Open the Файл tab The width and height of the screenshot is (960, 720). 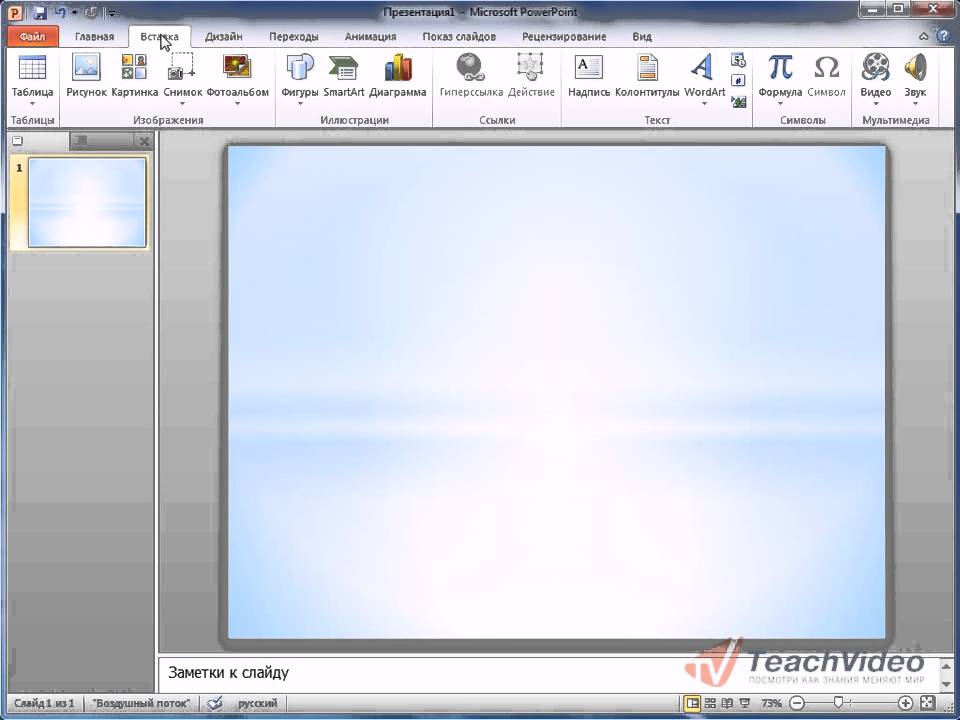coord(32,37)
